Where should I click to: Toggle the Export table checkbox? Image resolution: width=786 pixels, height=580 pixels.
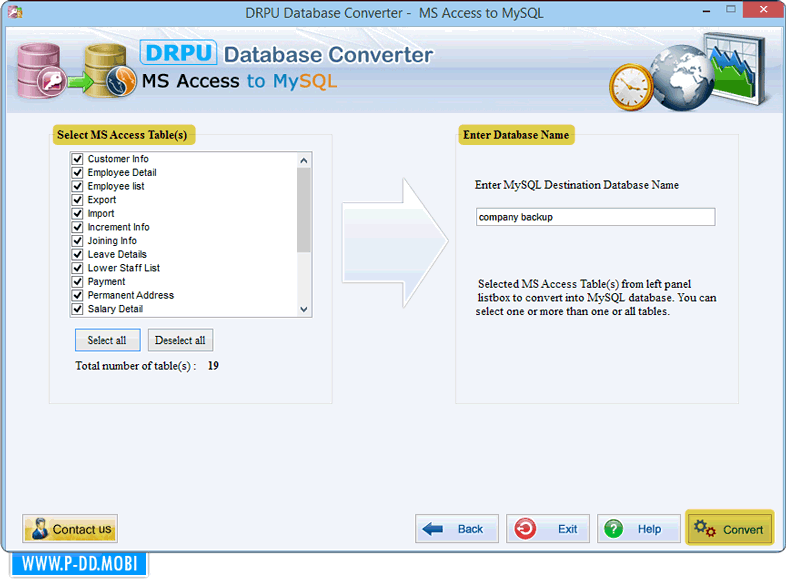pos(77,200)
